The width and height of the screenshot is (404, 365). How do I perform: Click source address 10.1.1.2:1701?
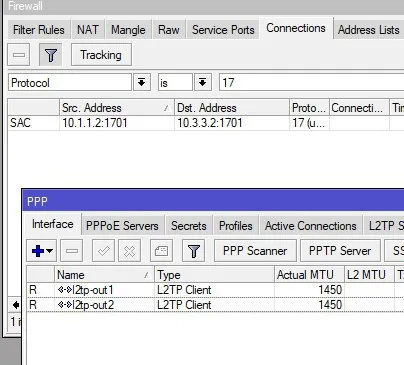(x=95, y=123)
